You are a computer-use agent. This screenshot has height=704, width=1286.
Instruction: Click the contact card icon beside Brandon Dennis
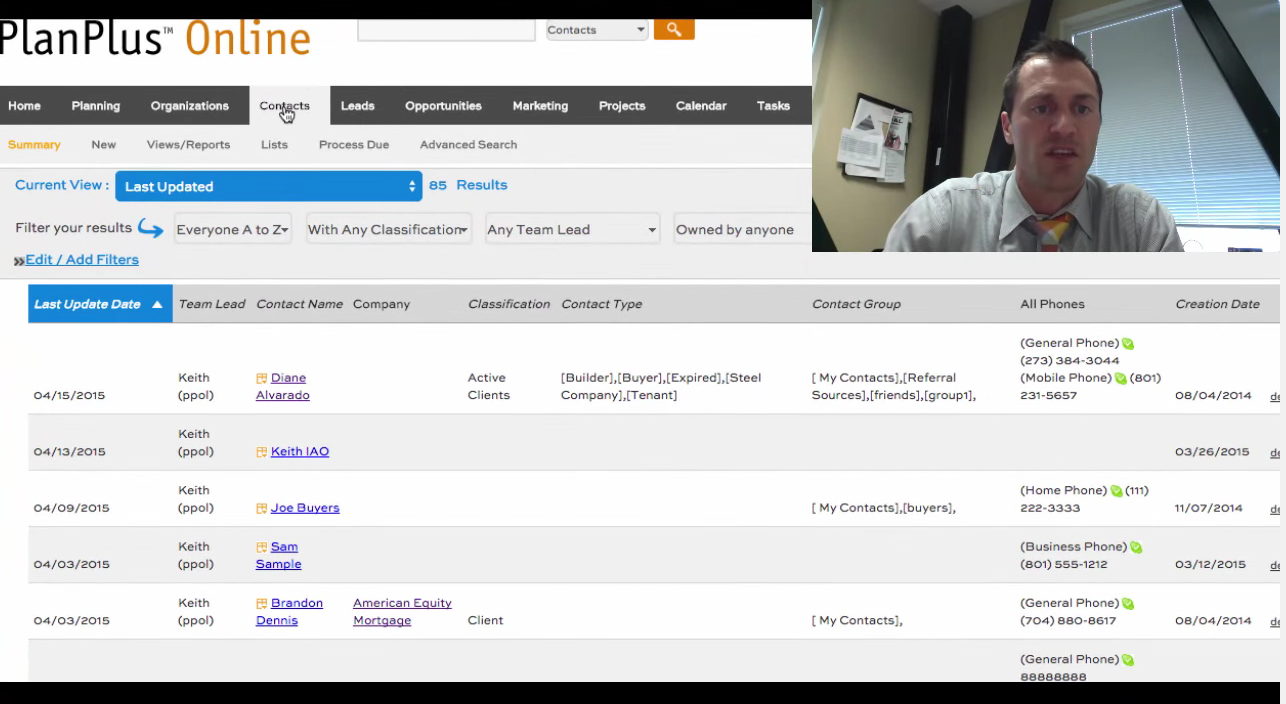262,604
